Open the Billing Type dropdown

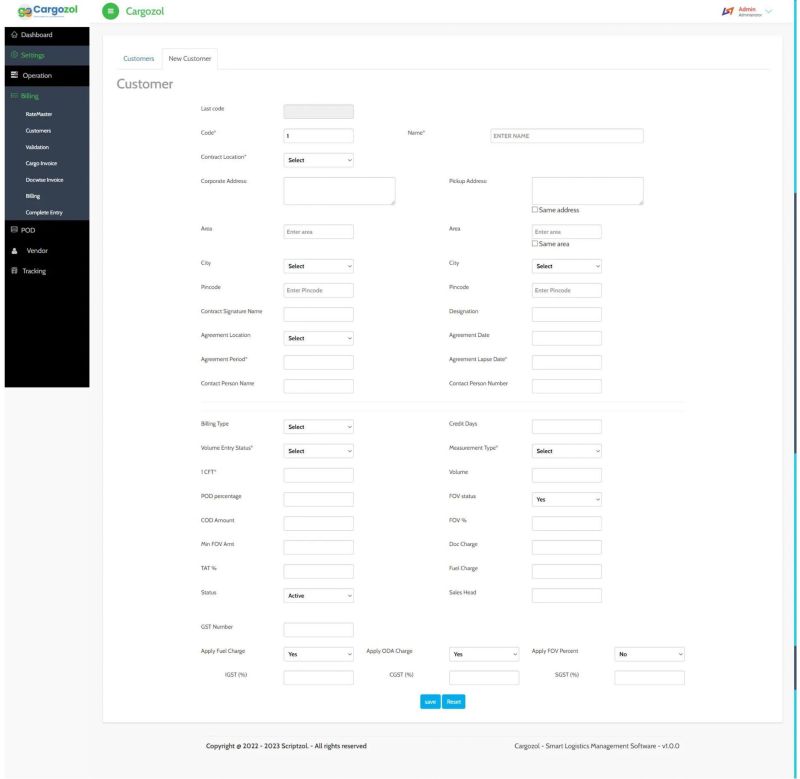coord(318,427)
